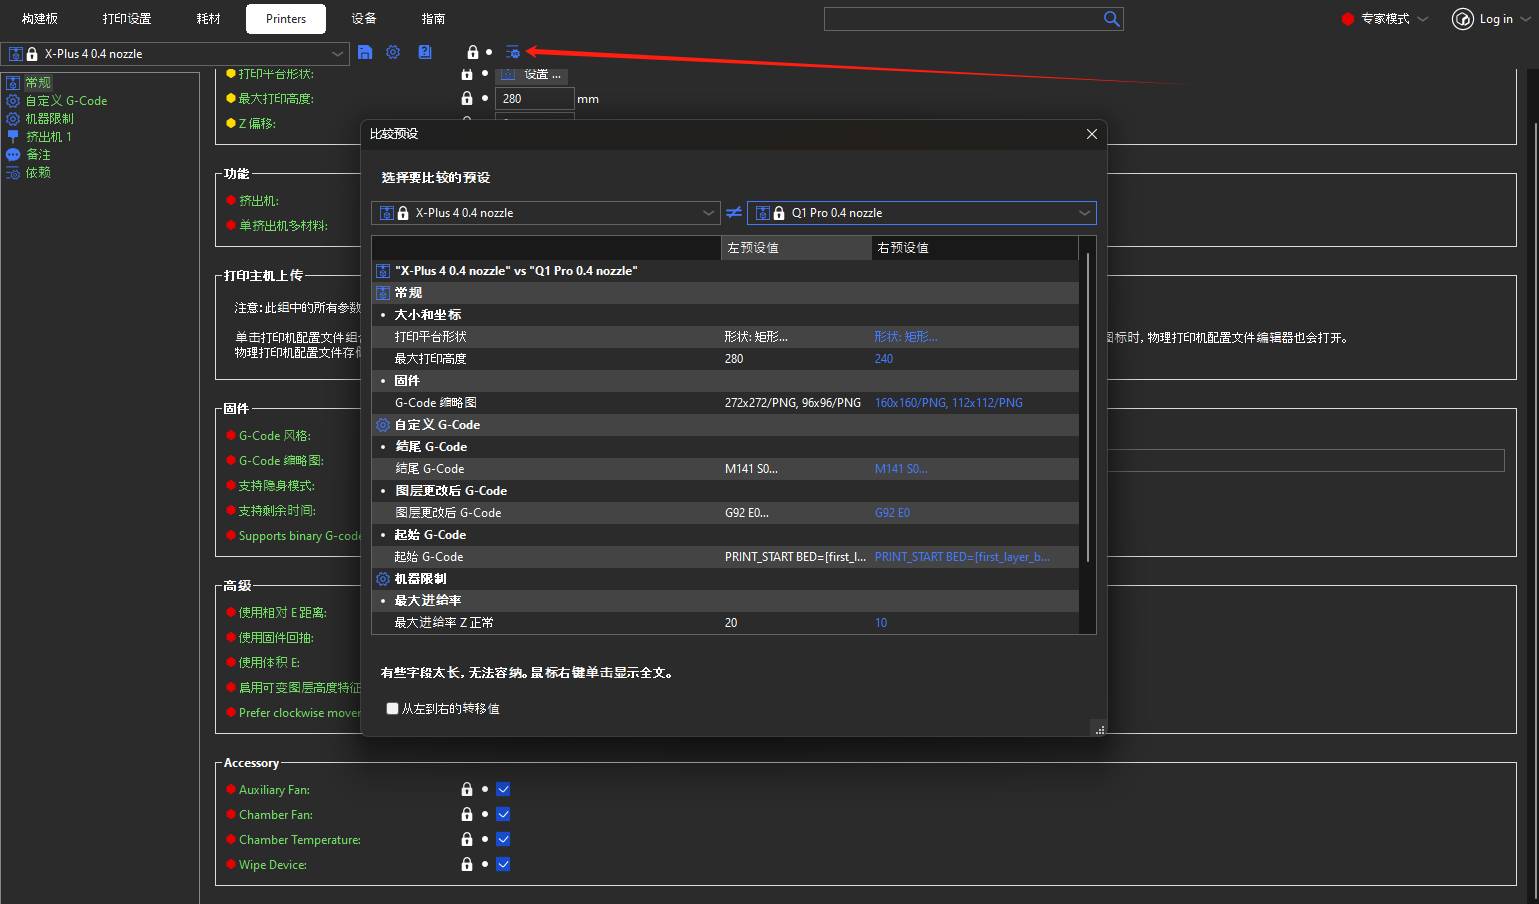Image resolution: width=1539 pixels, height=904 pixels.
Task: Click the lock icon beside Auxiliary Fan
Action: coord(467,789)
